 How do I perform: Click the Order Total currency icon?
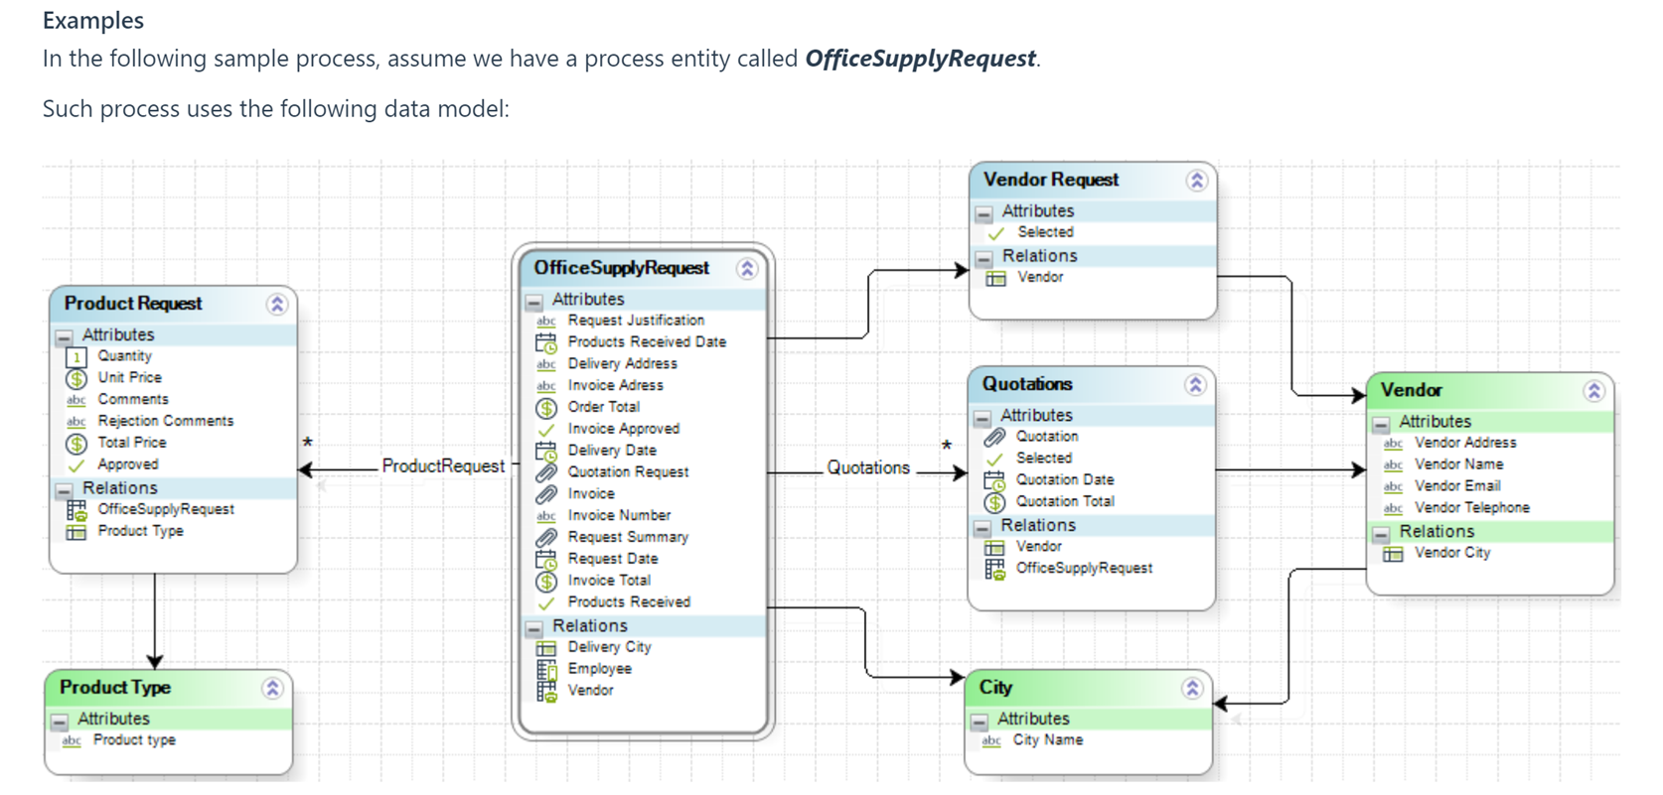pos(546,408)
